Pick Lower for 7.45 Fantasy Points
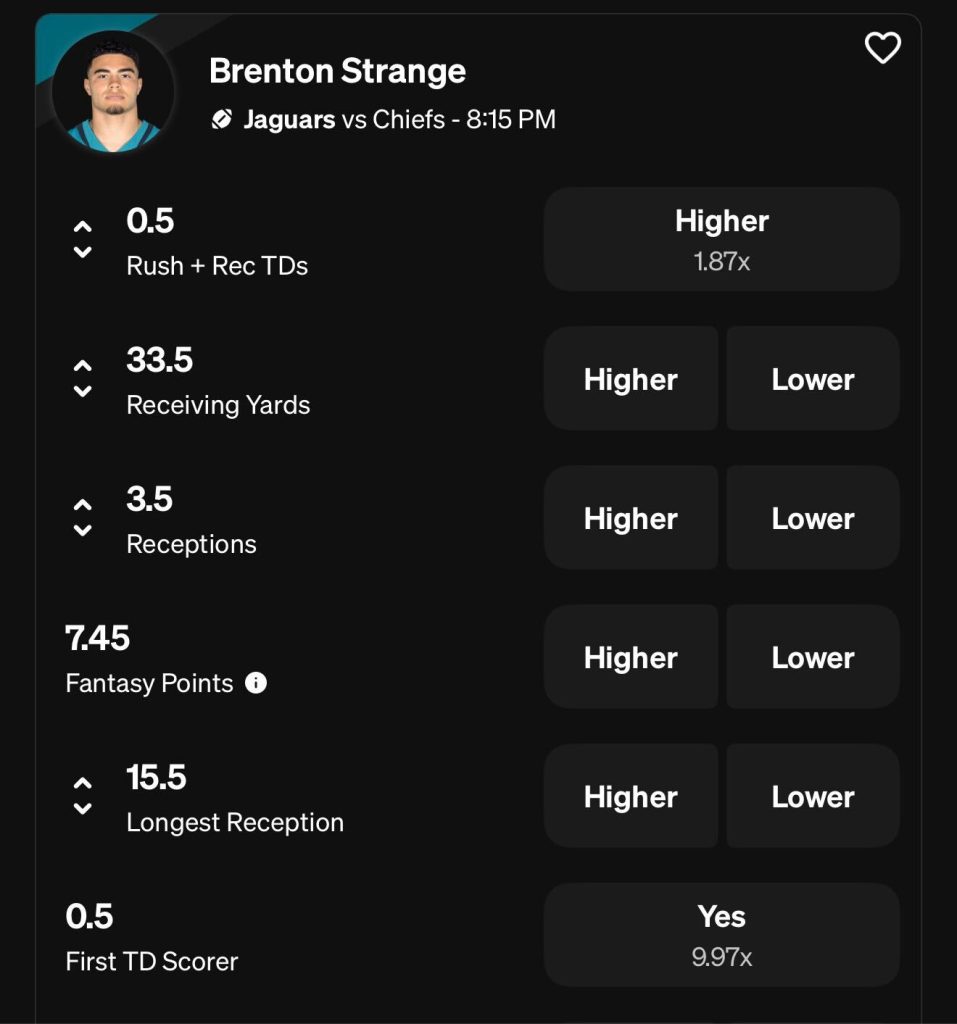This screenshot has height=1024, width=957. 812,657
